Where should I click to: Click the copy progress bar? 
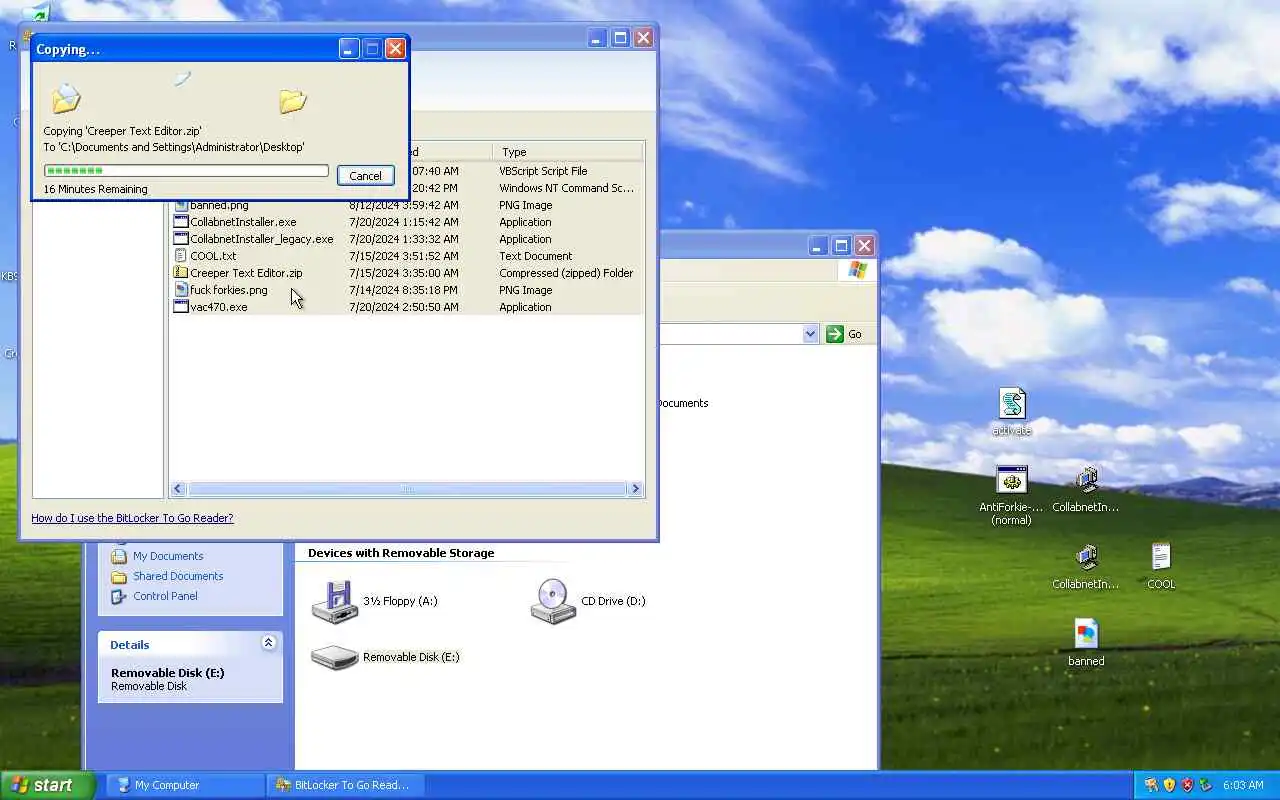(186, 171)
